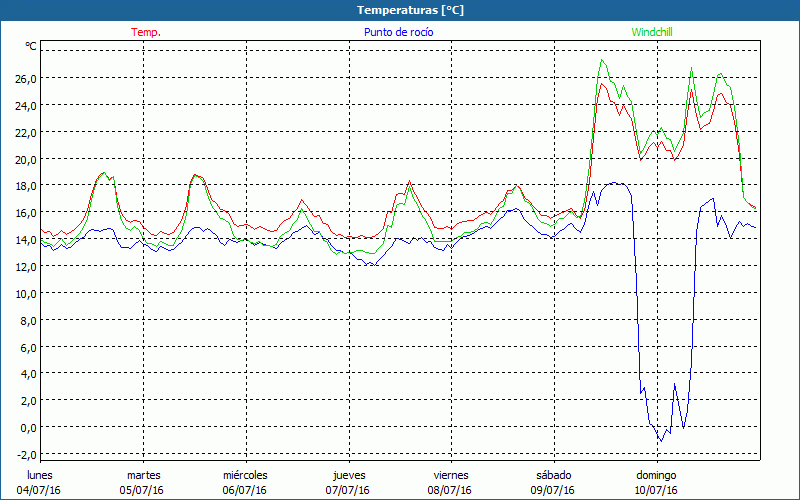Select the domingo day label
800x500 pixels.
pos(656,475)
